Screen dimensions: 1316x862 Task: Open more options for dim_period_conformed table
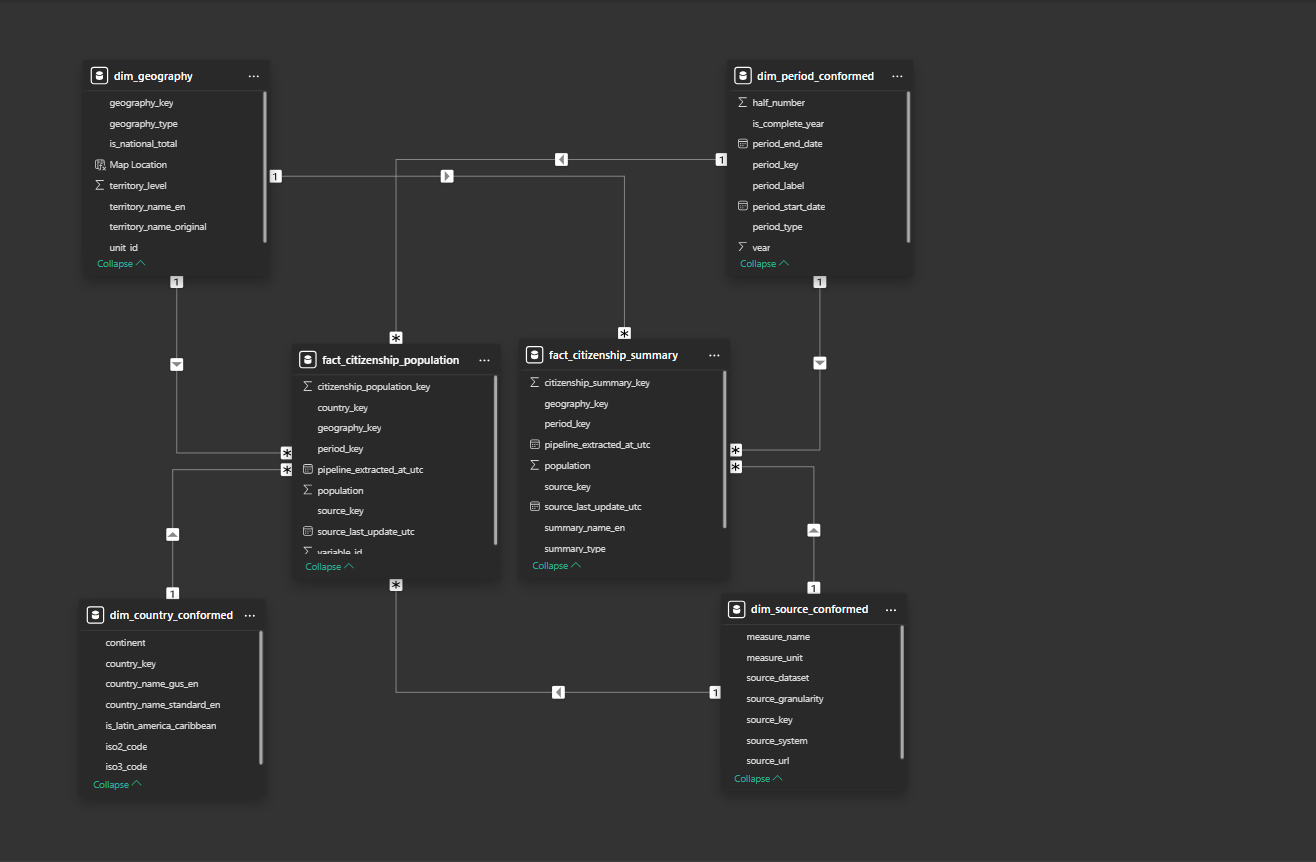[897, 76]
